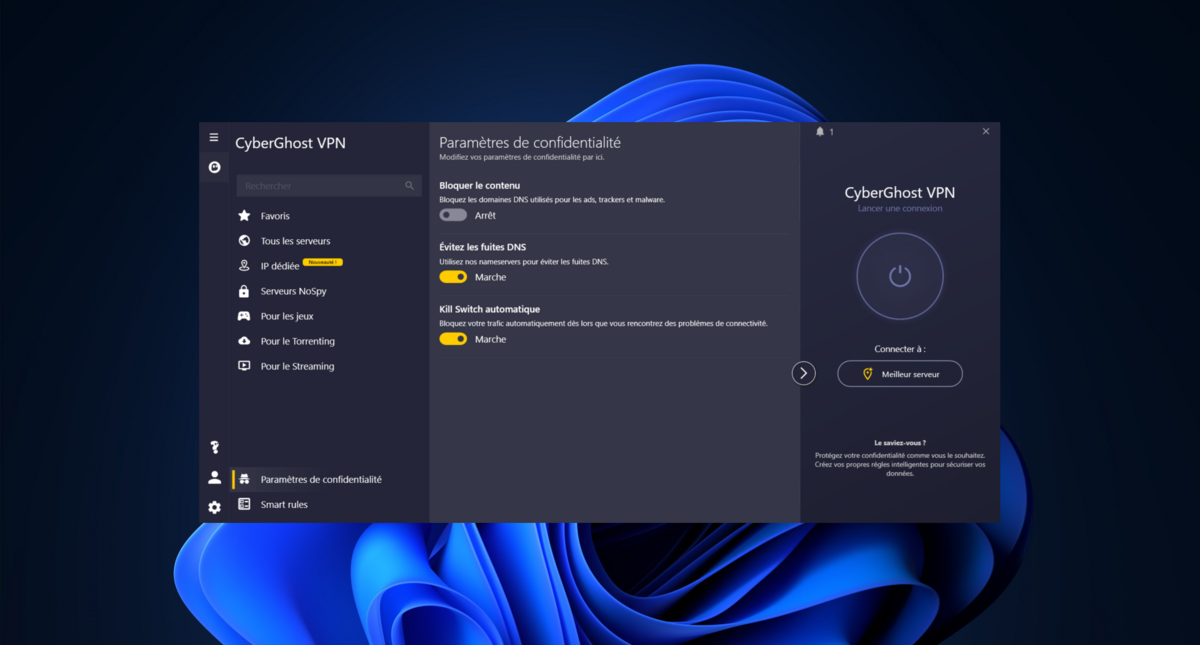Click the cloud download Torrenting icon

(244, 341)
